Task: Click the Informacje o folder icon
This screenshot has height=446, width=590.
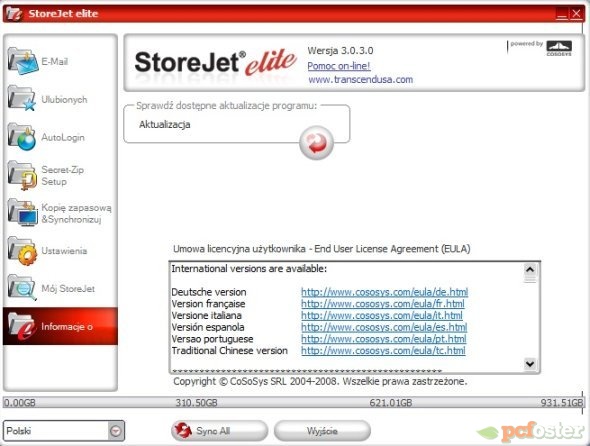Action: (x=22, y=326)
